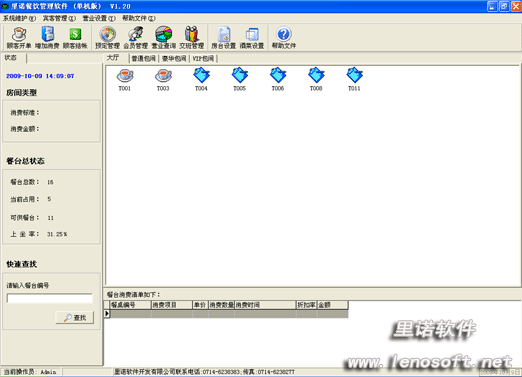This screenshot has width=522, height=377.
Task: Open 营业设置 menu
Action: tap(99, 18)
